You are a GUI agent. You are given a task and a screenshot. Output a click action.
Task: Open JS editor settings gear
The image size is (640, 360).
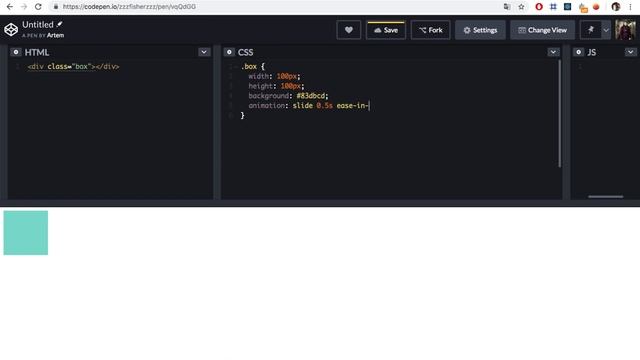(x=578, y=52)
